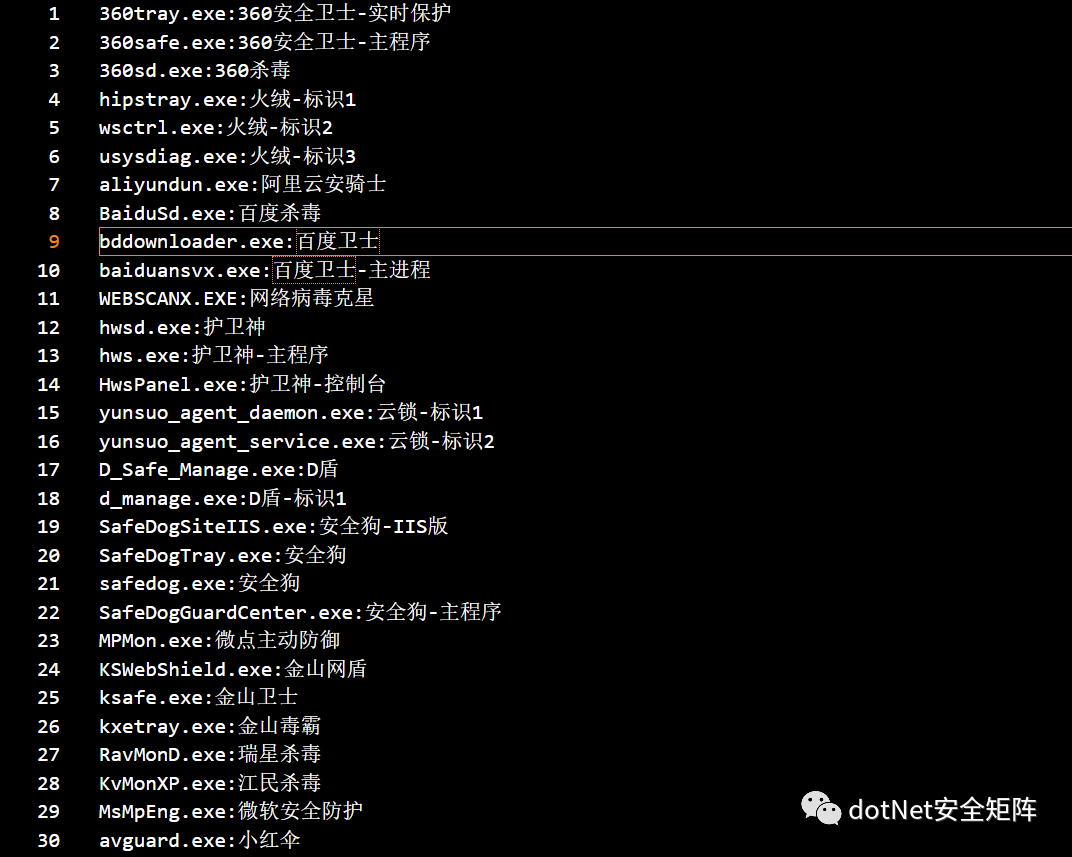Click the hws.exe line
This screenshot has width=1072, height=857.
213,355
